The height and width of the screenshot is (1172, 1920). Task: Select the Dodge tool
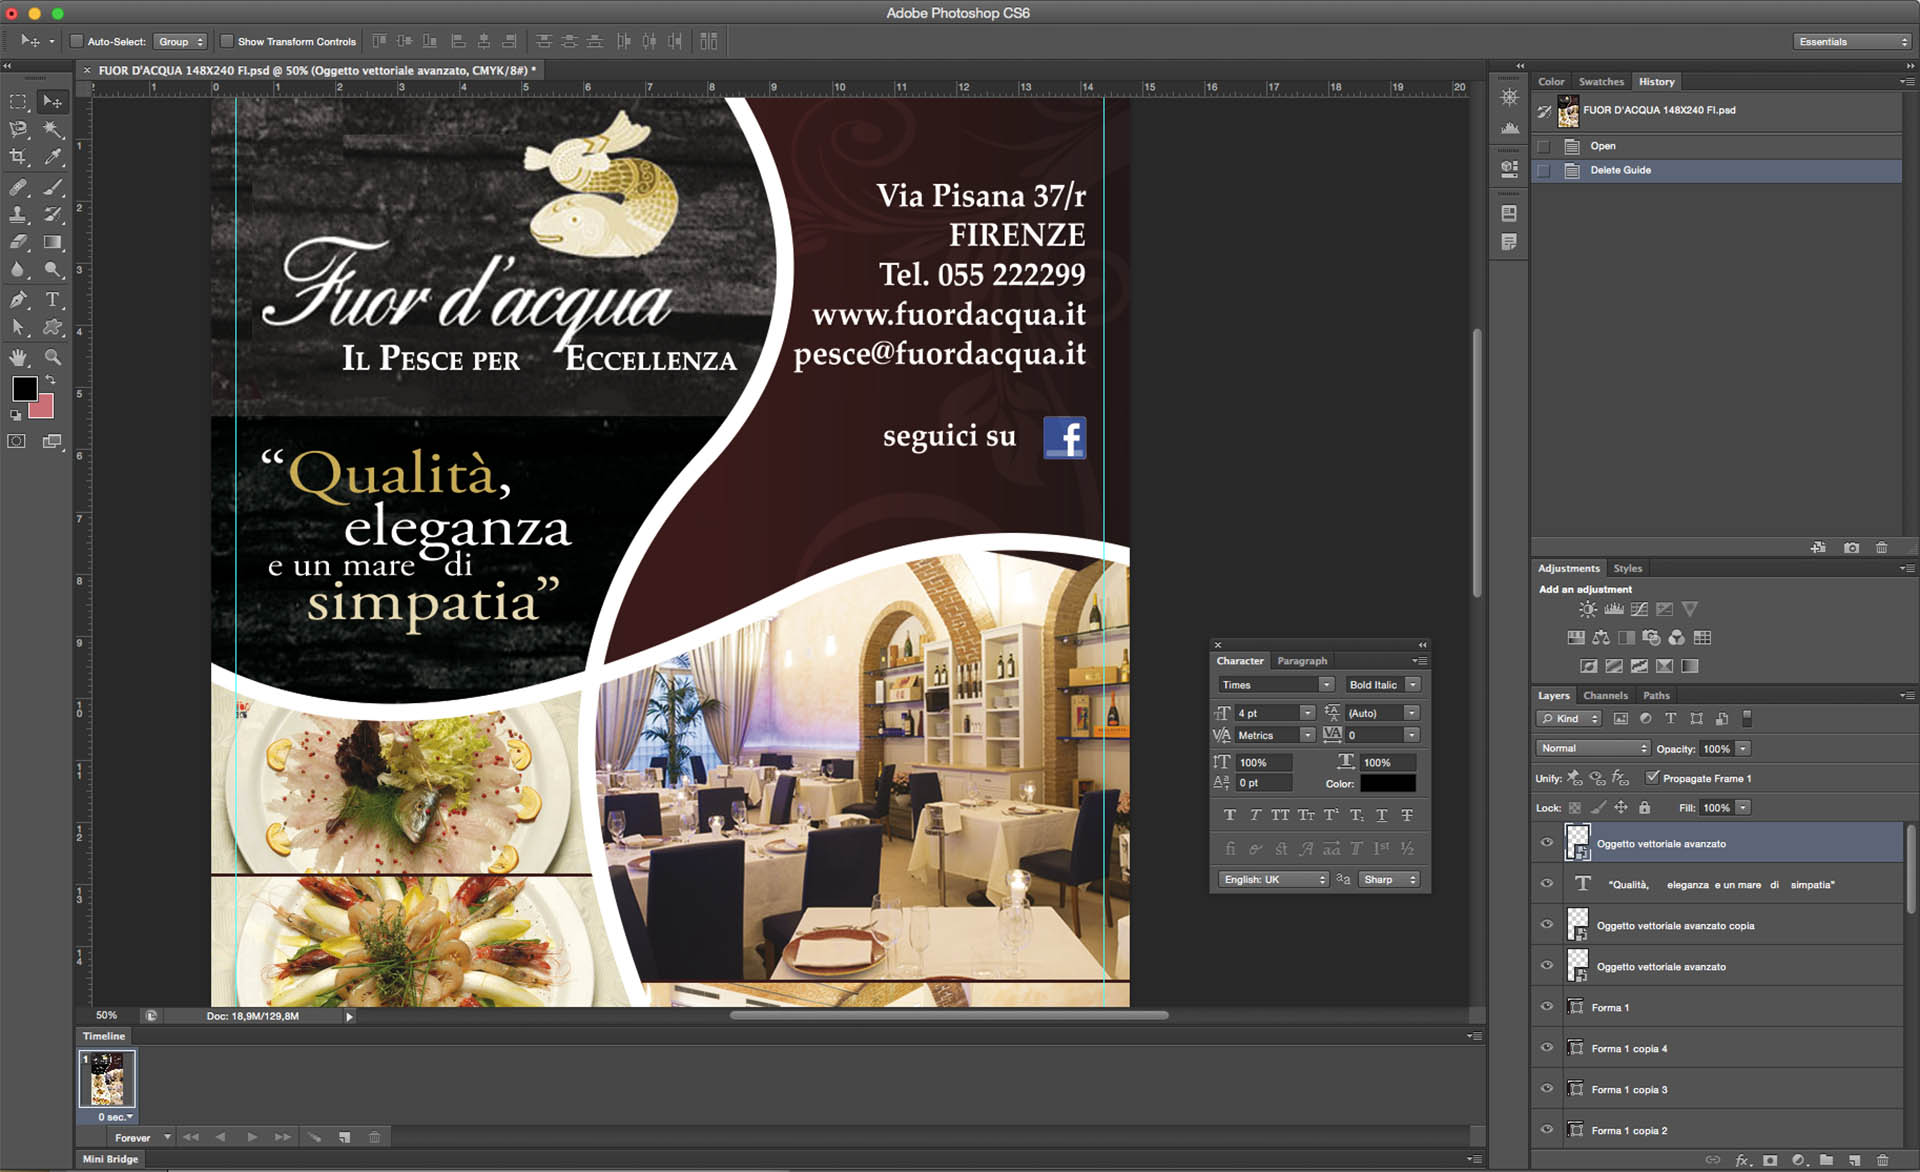52,270
